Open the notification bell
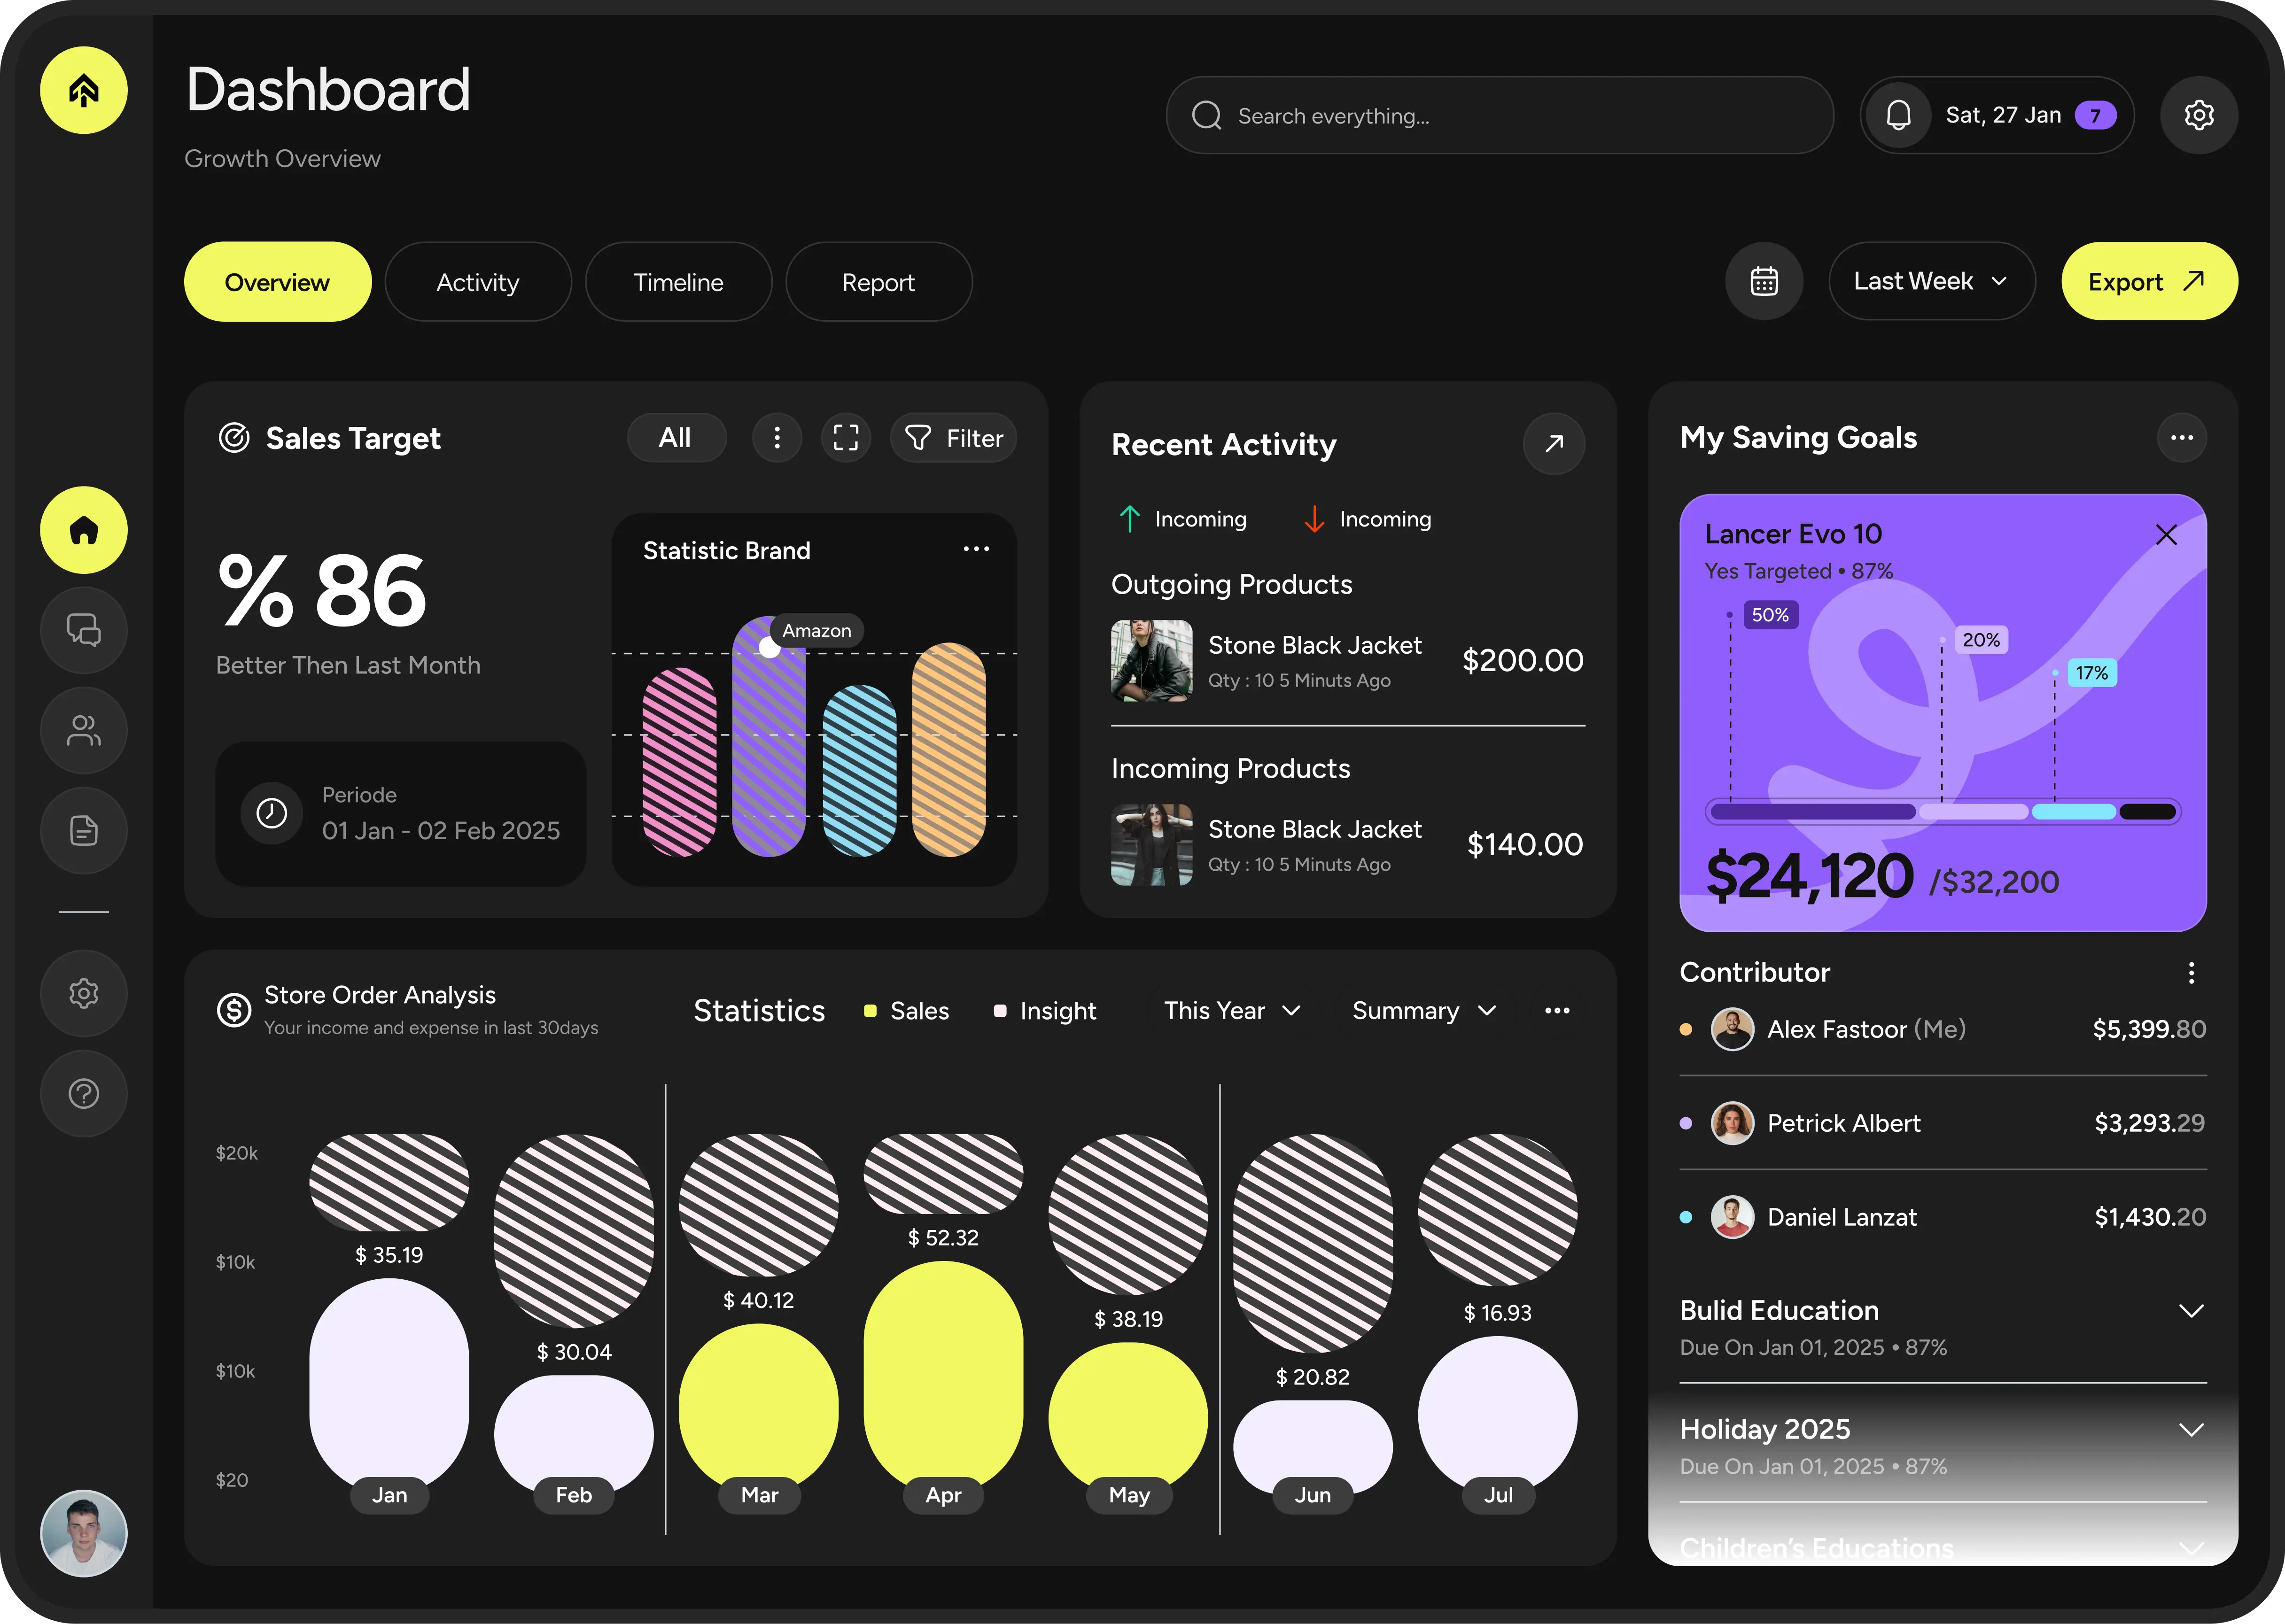Viewport: 2285px width, 1624px height. [1898, 115]
